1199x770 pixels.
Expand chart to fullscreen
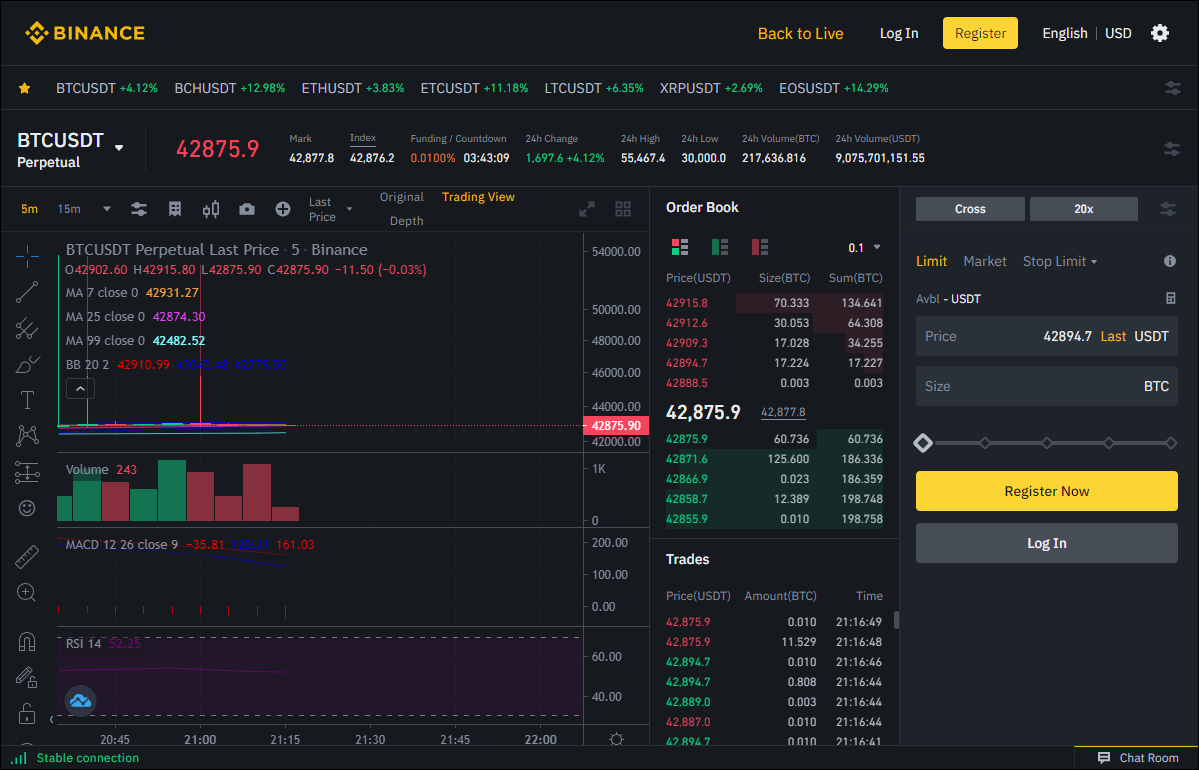(587, 209)
